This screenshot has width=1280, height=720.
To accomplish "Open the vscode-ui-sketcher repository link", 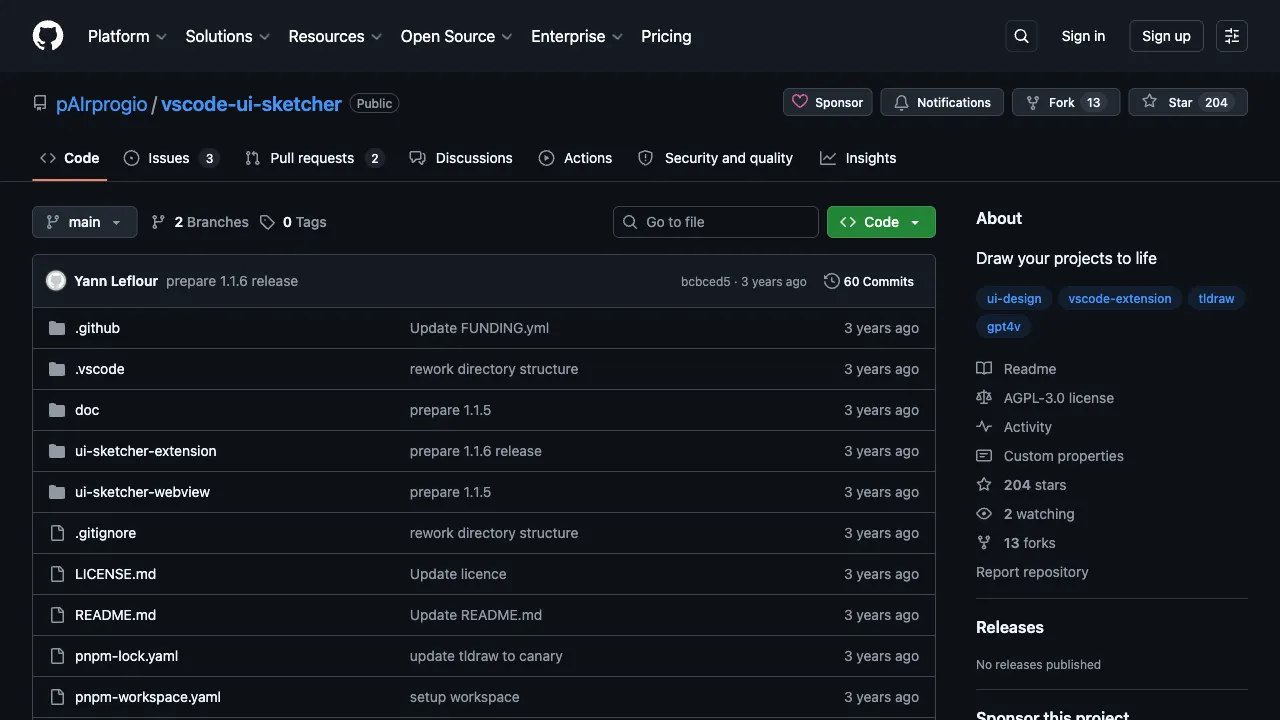I will 251,103.
